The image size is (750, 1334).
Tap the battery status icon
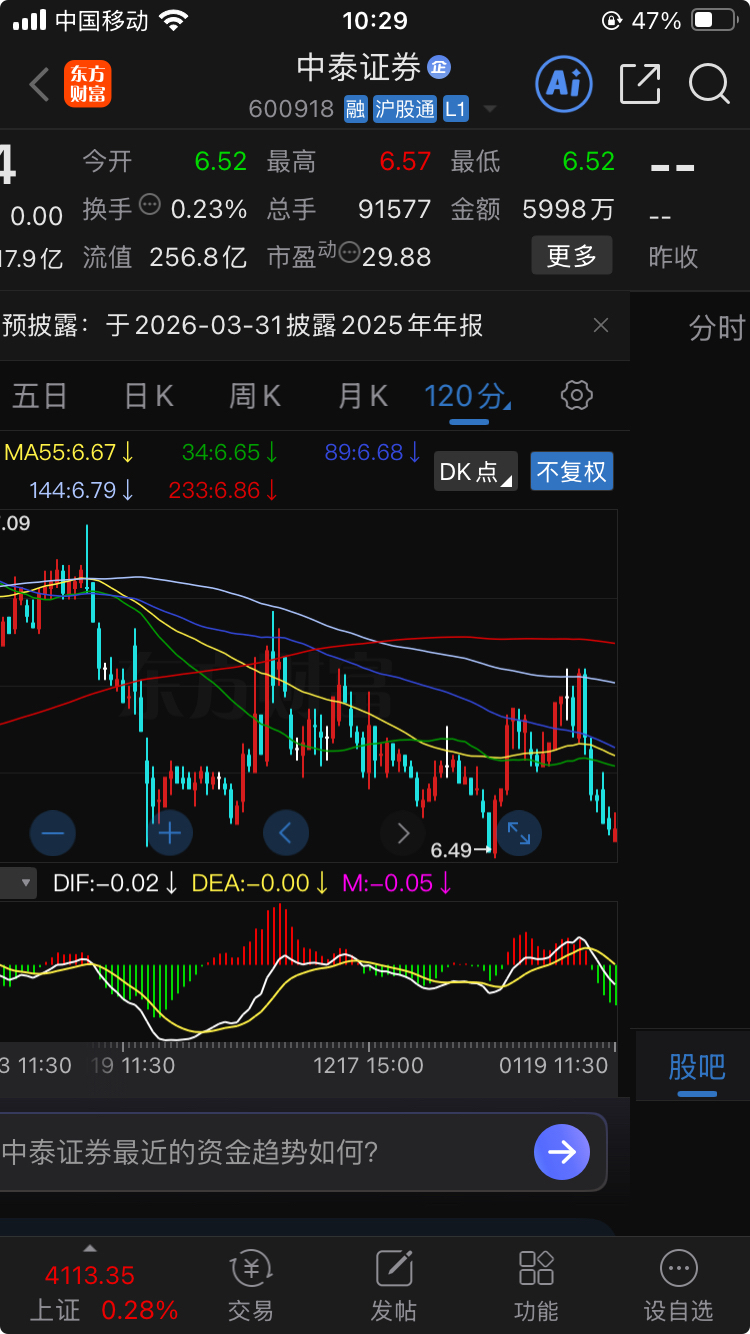click(715, 20)
